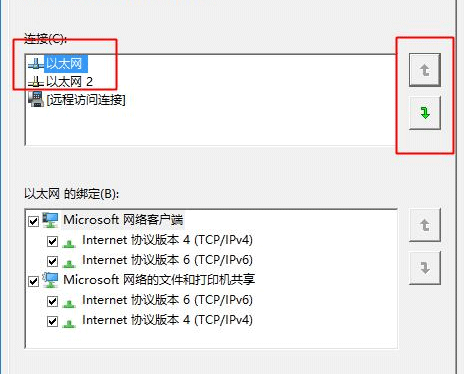Click the bindings move-down arrow button
The image size is (465, 374).
425,268
